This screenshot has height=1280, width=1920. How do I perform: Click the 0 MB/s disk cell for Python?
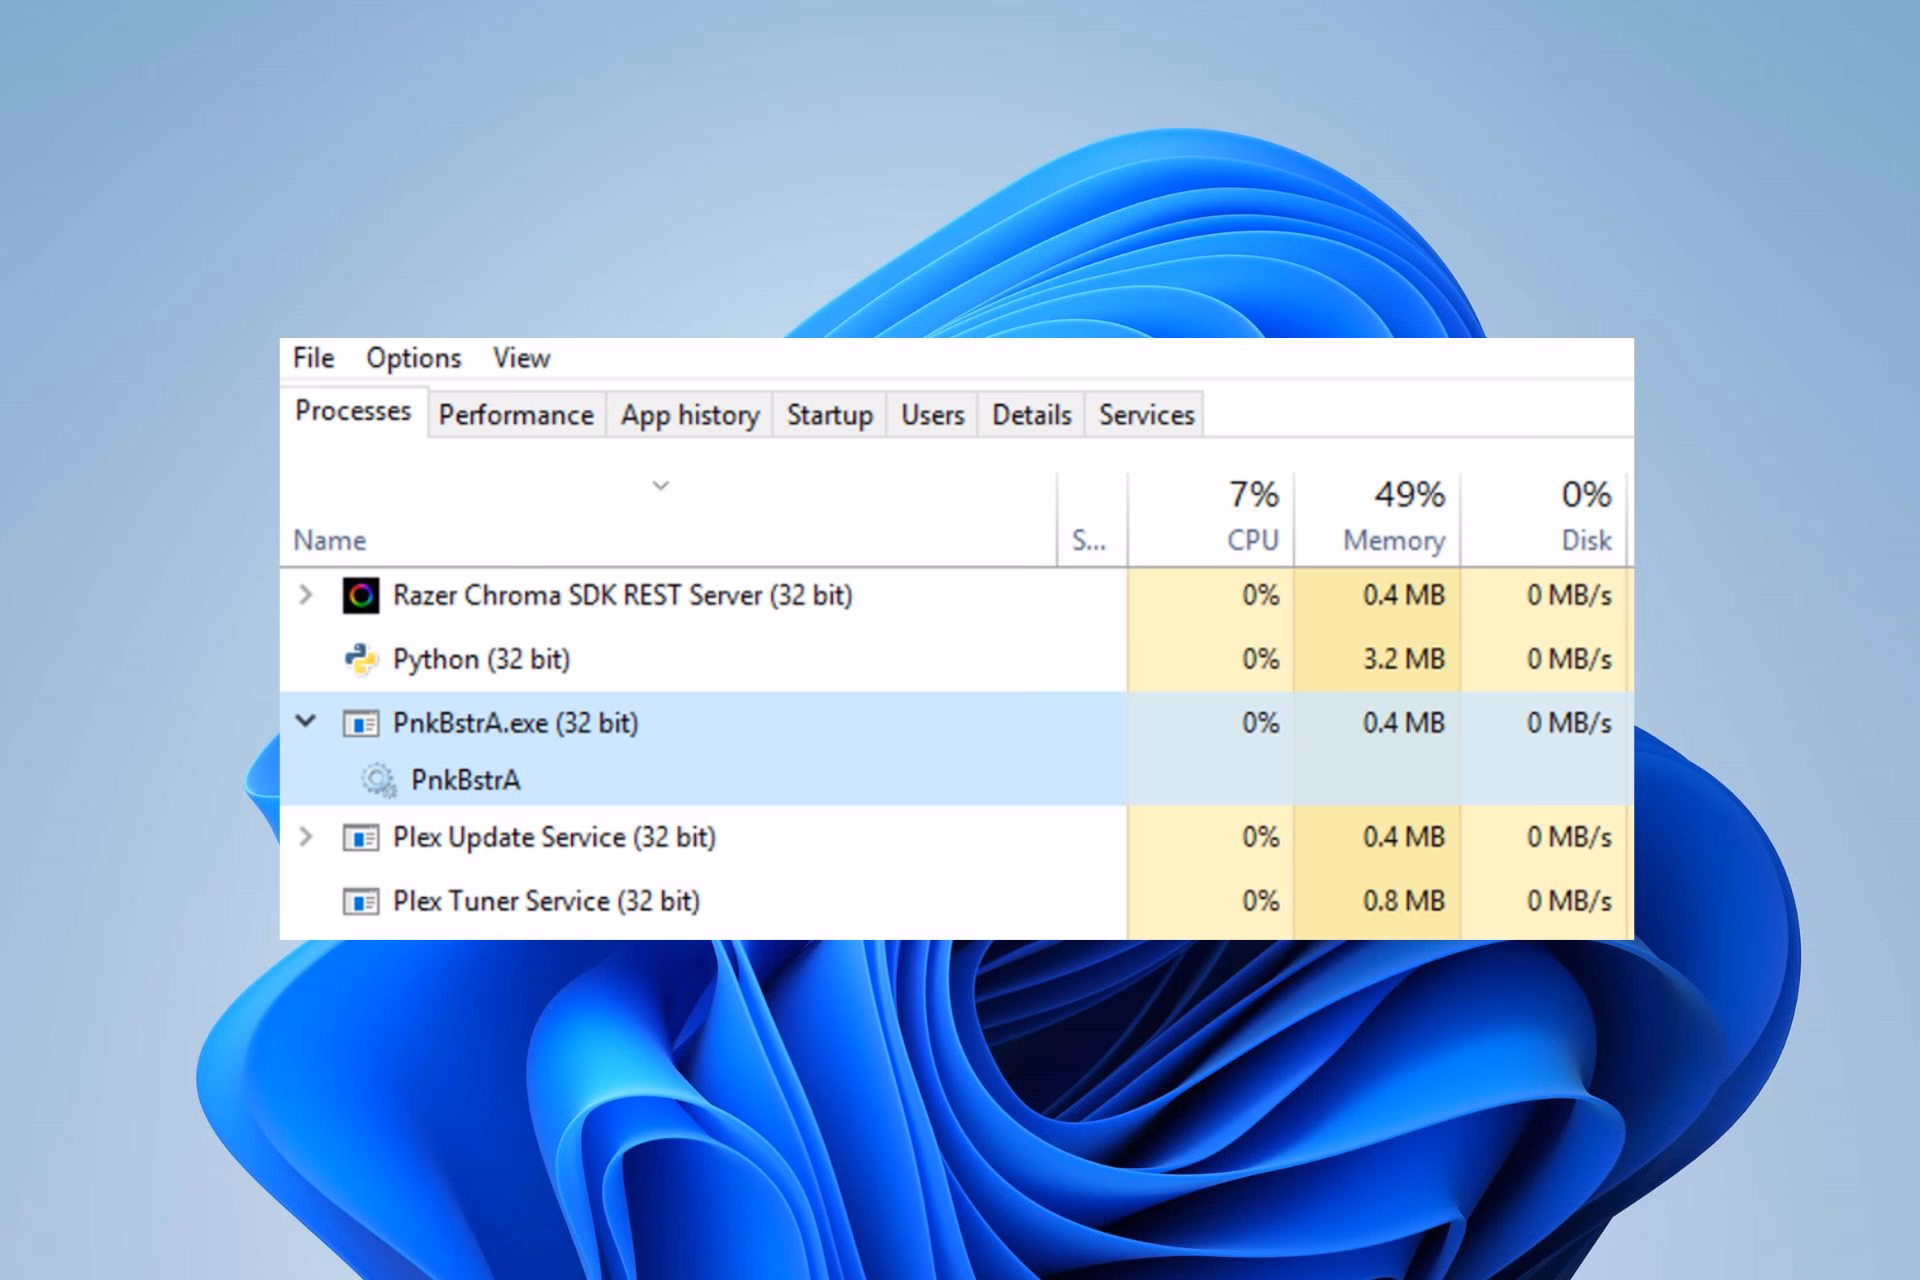(x=1544, y=660)
